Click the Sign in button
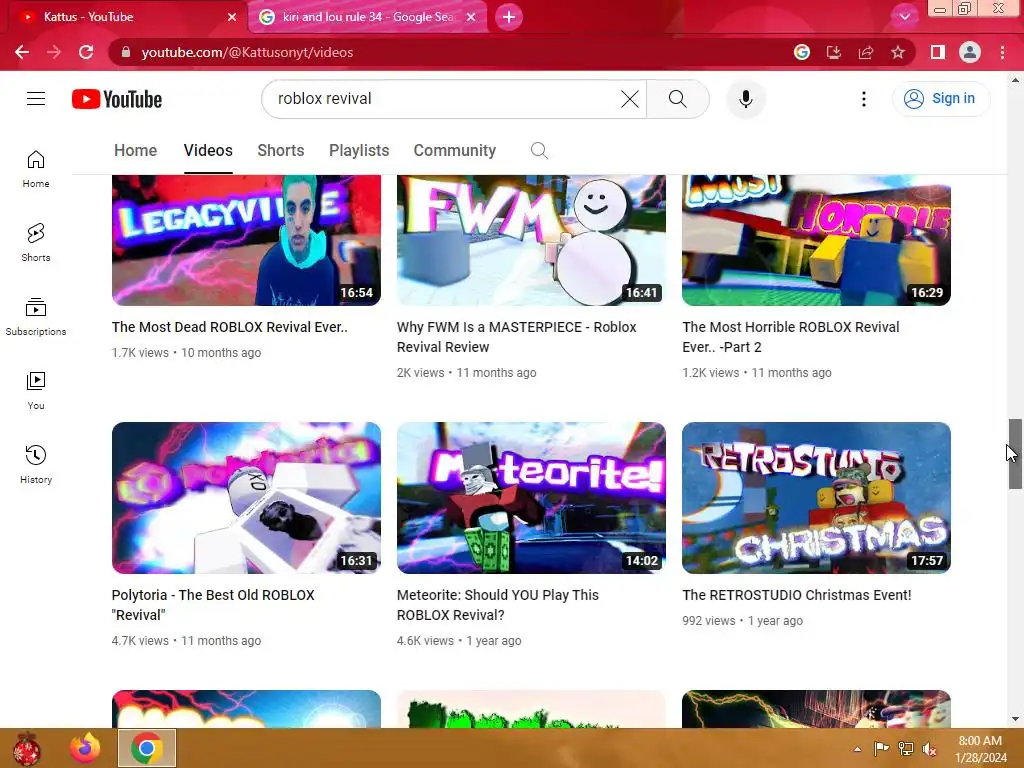The width and height of the screenshot is (1024, 768). pos(940,99)
